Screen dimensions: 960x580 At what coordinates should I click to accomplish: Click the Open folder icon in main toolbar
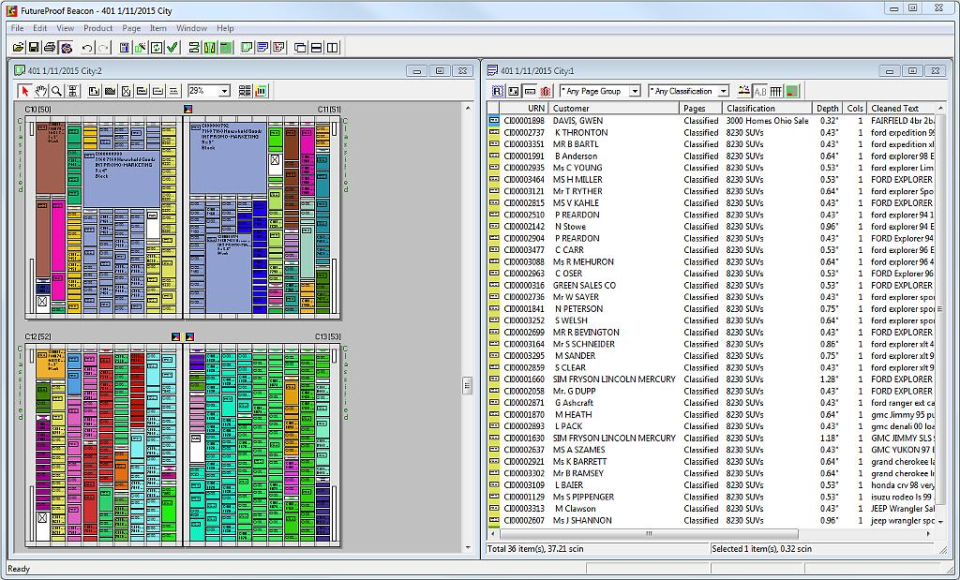(x=18, y=47)
